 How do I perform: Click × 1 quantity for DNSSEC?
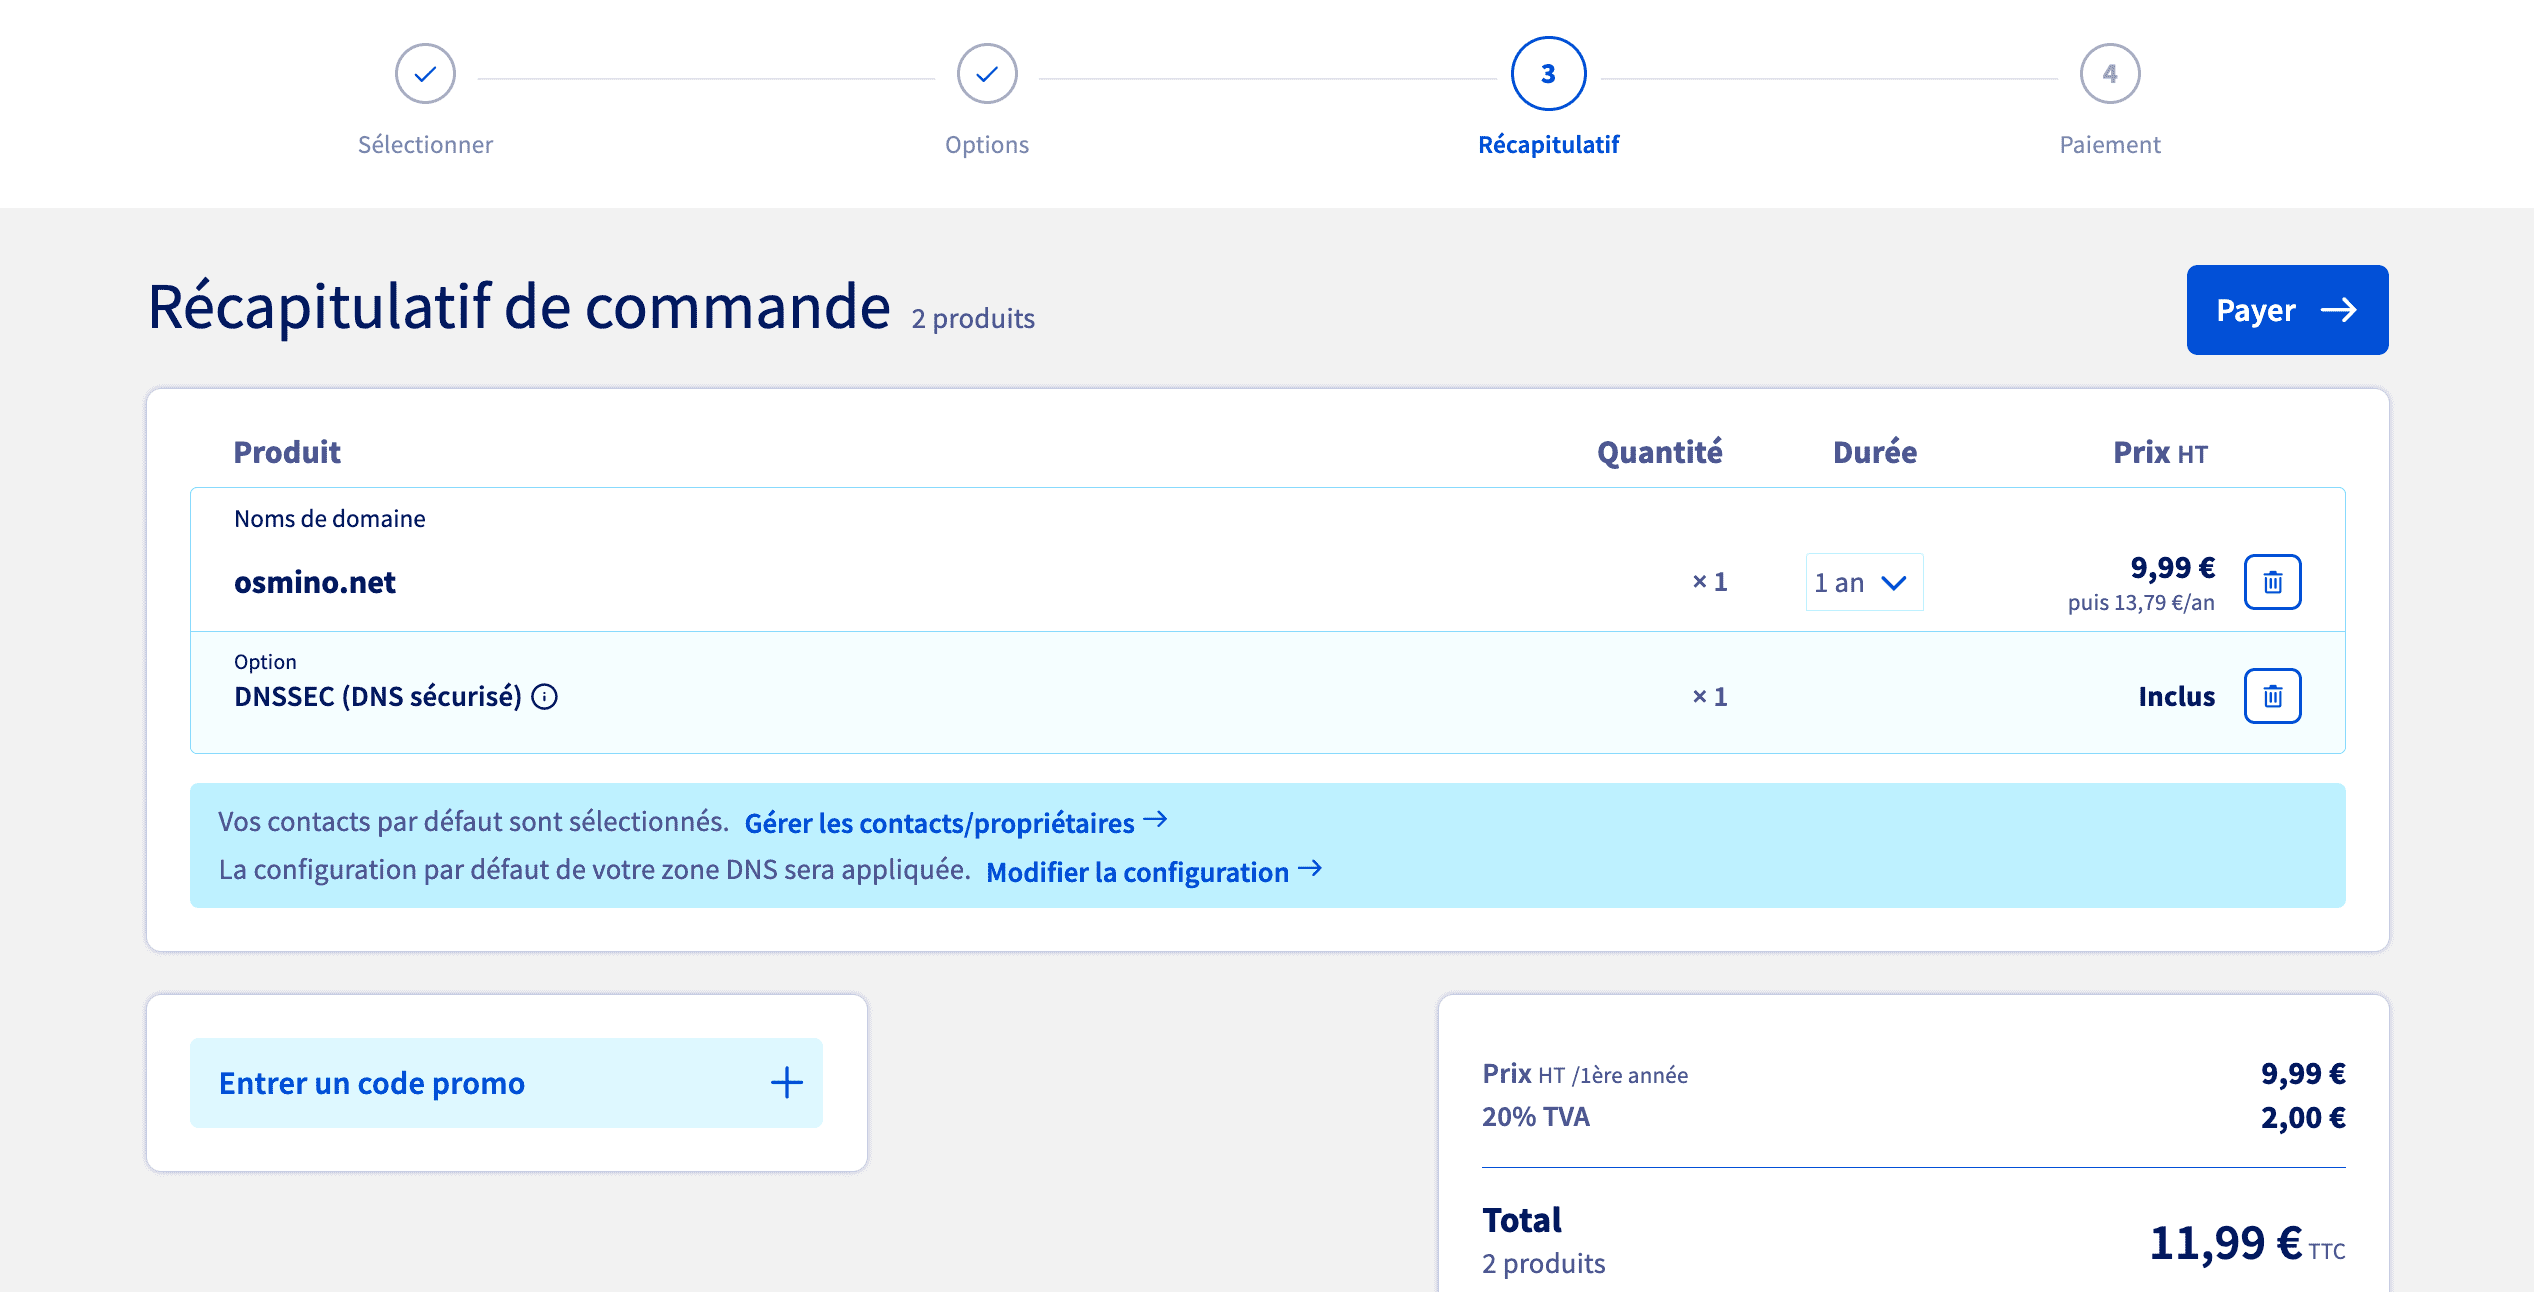(1710, 696)
